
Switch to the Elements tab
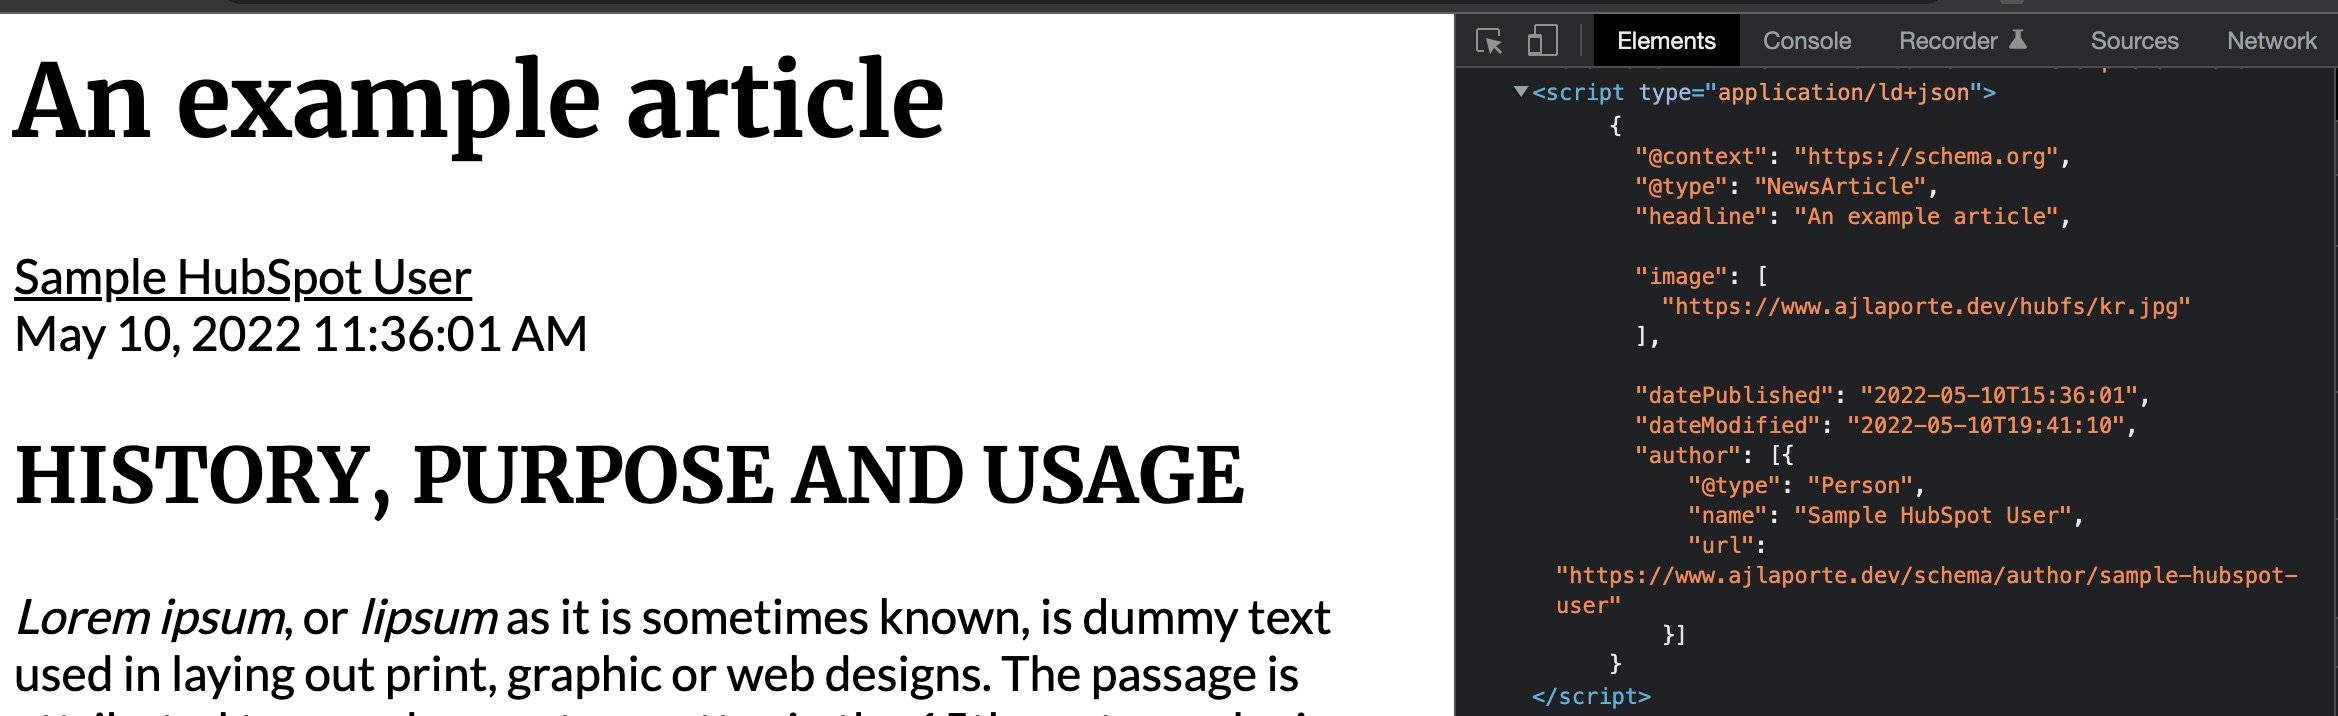pos(1666,41)
